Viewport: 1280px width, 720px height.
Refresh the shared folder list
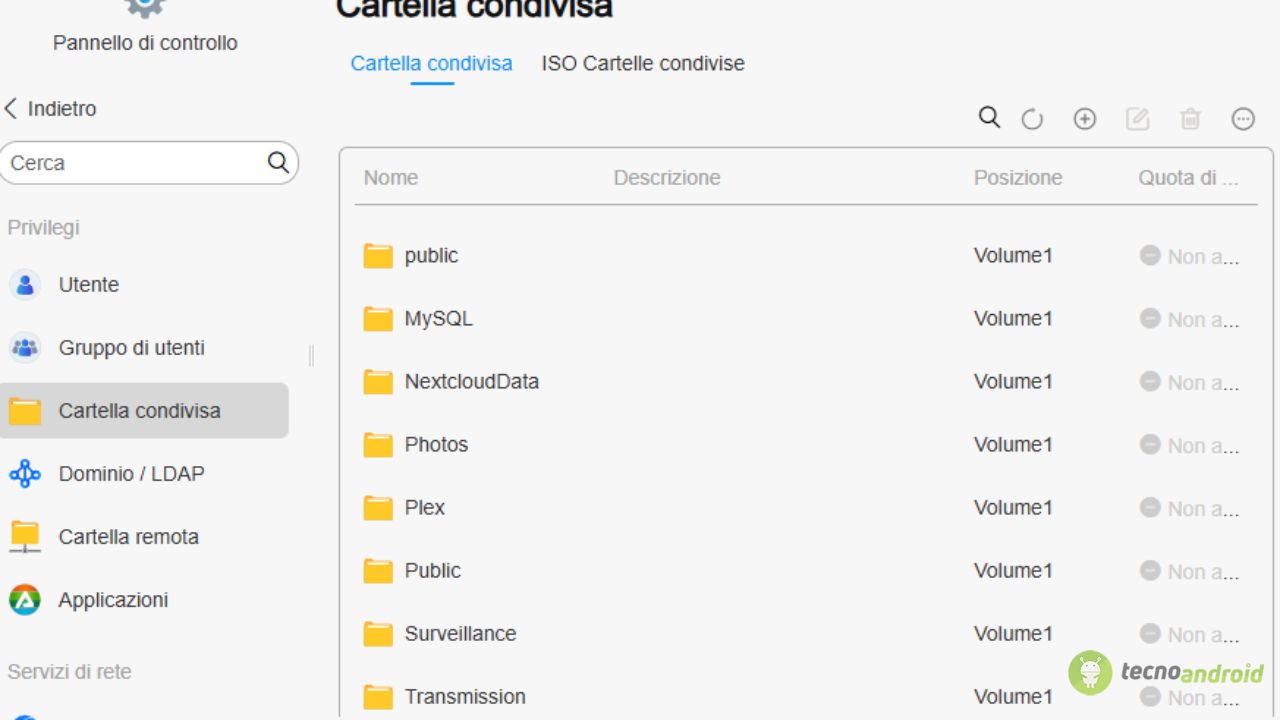pyautogui.click(x=1032, y=120)
